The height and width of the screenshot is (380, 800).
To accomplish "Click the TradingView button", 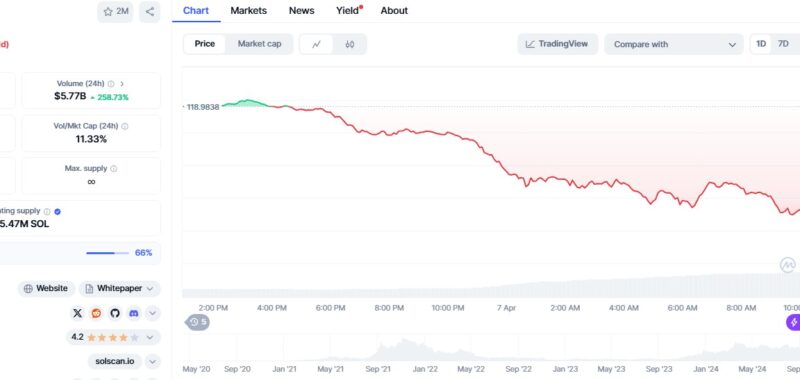I will coord(558,44).
